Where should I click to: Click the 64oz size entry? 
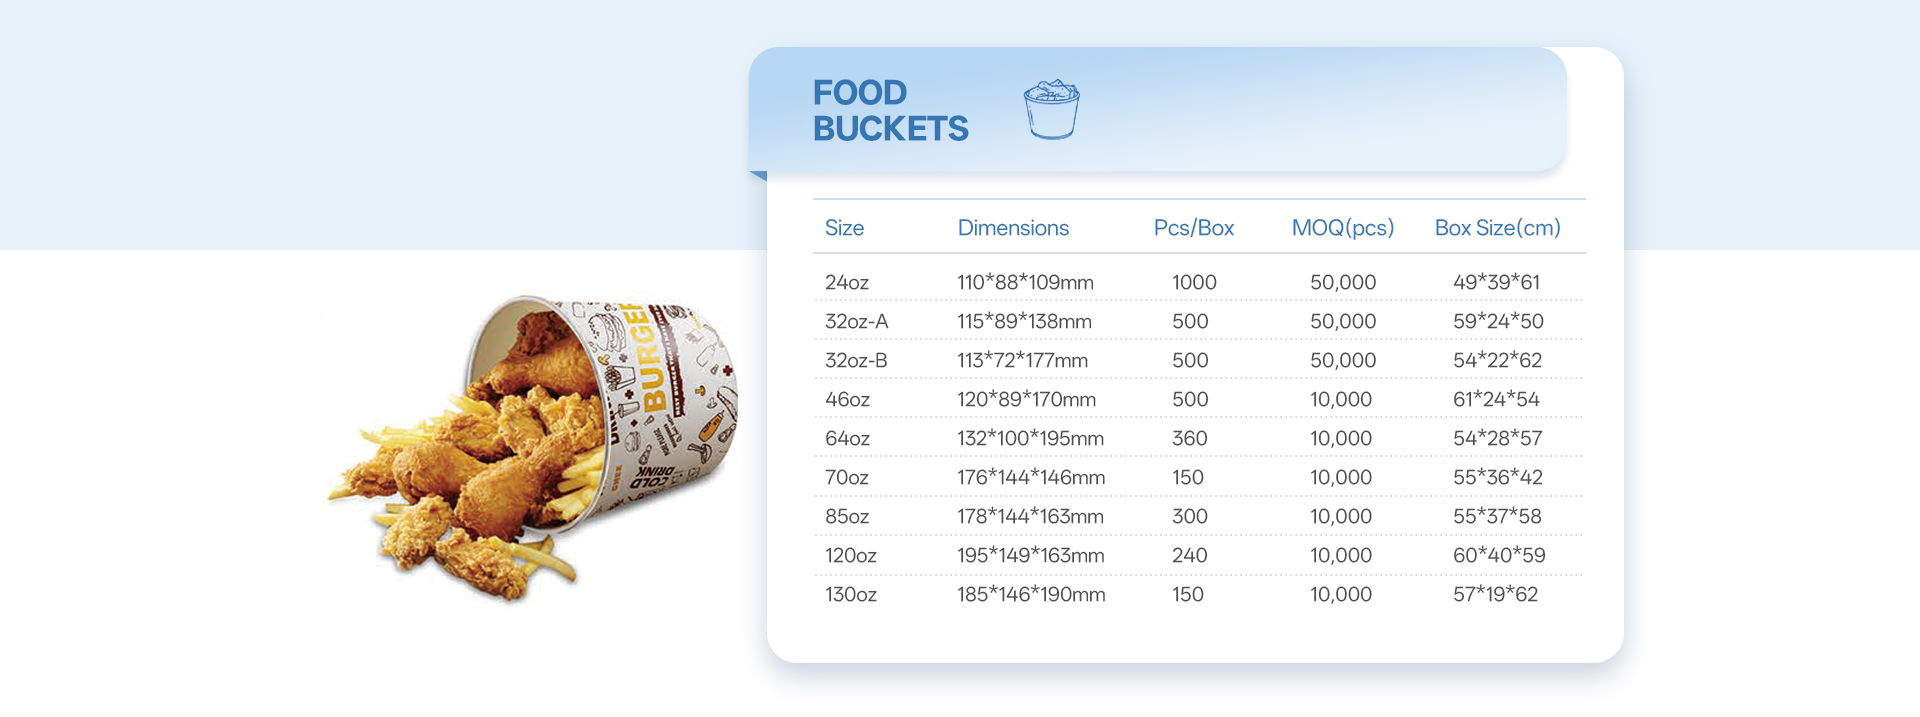point(847,439)
